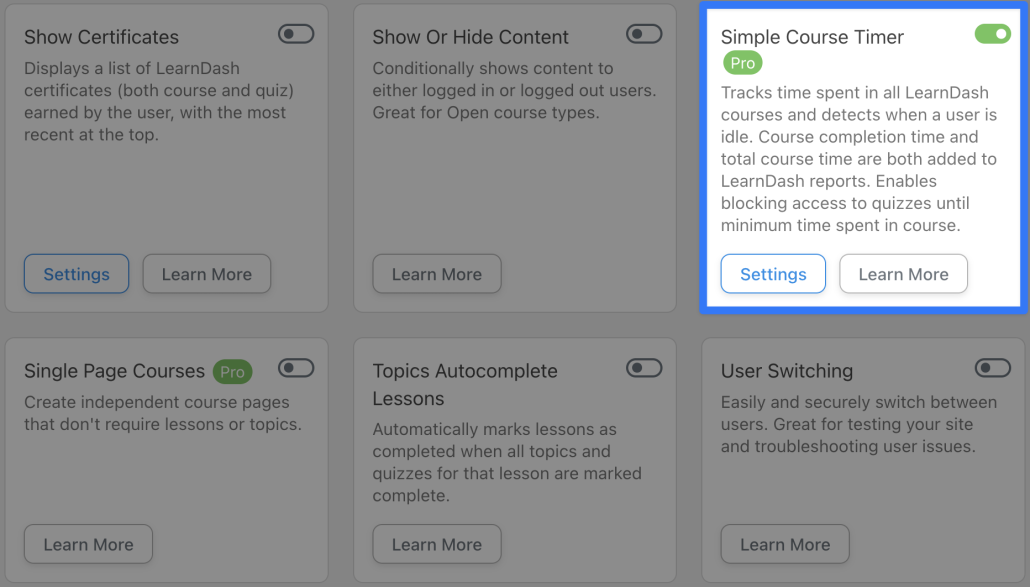Click the User Switching card heading
This screenshot has height=587, width=1030.
786,371
